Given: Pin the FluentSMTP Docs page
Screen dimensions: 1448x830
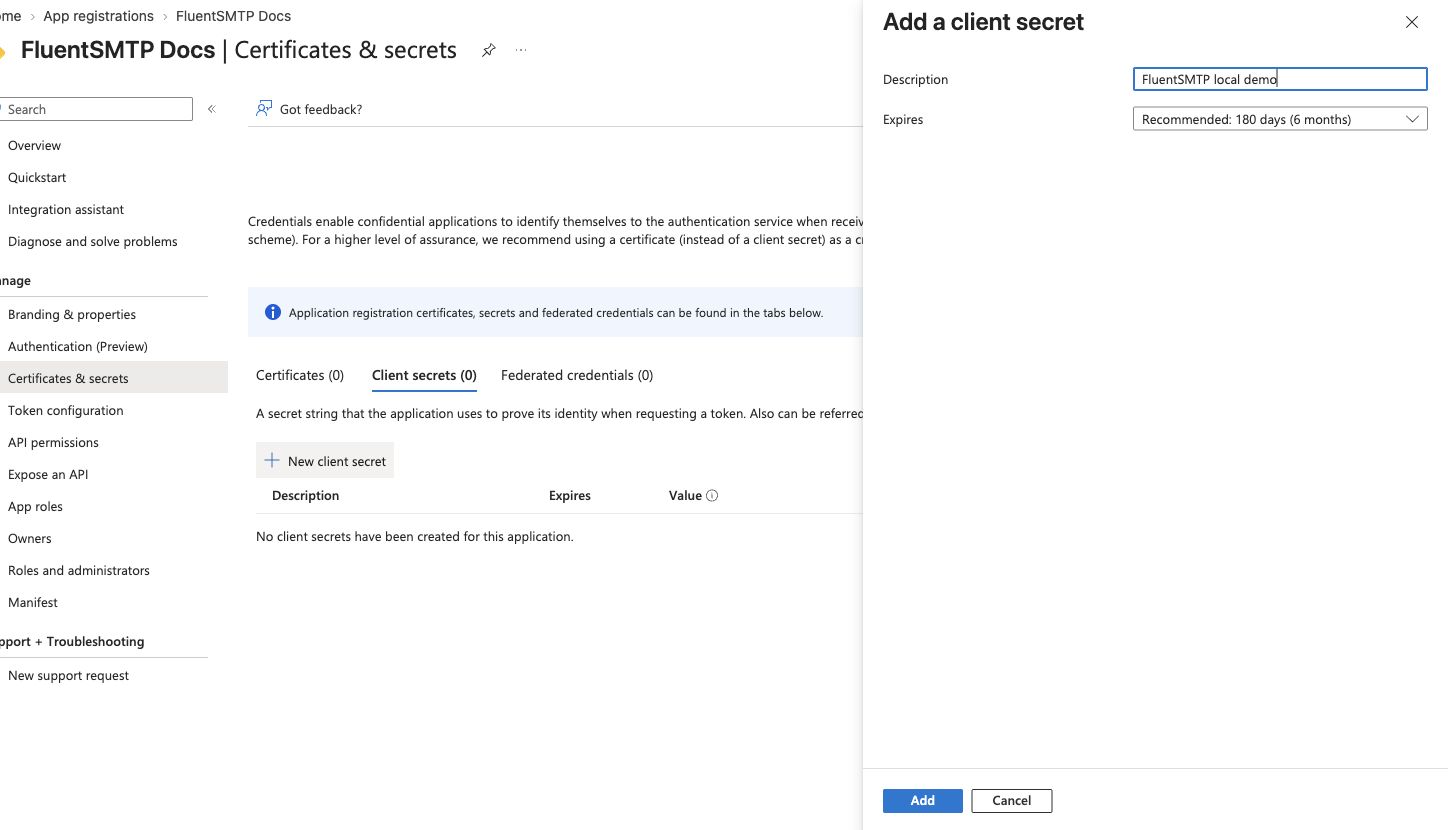Looking at the screenshot, I should (488, 50).
